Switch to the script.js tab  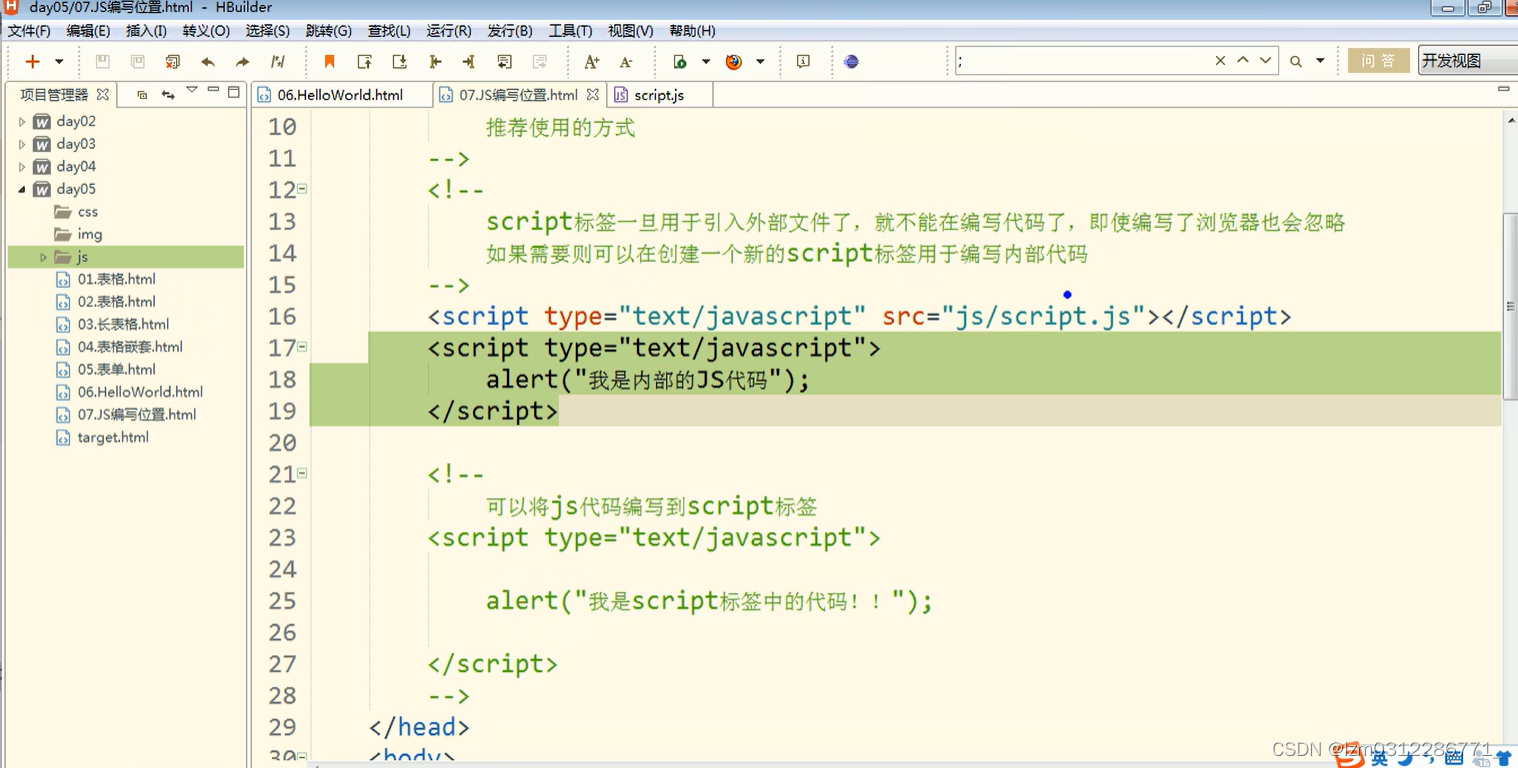[661, 94]
